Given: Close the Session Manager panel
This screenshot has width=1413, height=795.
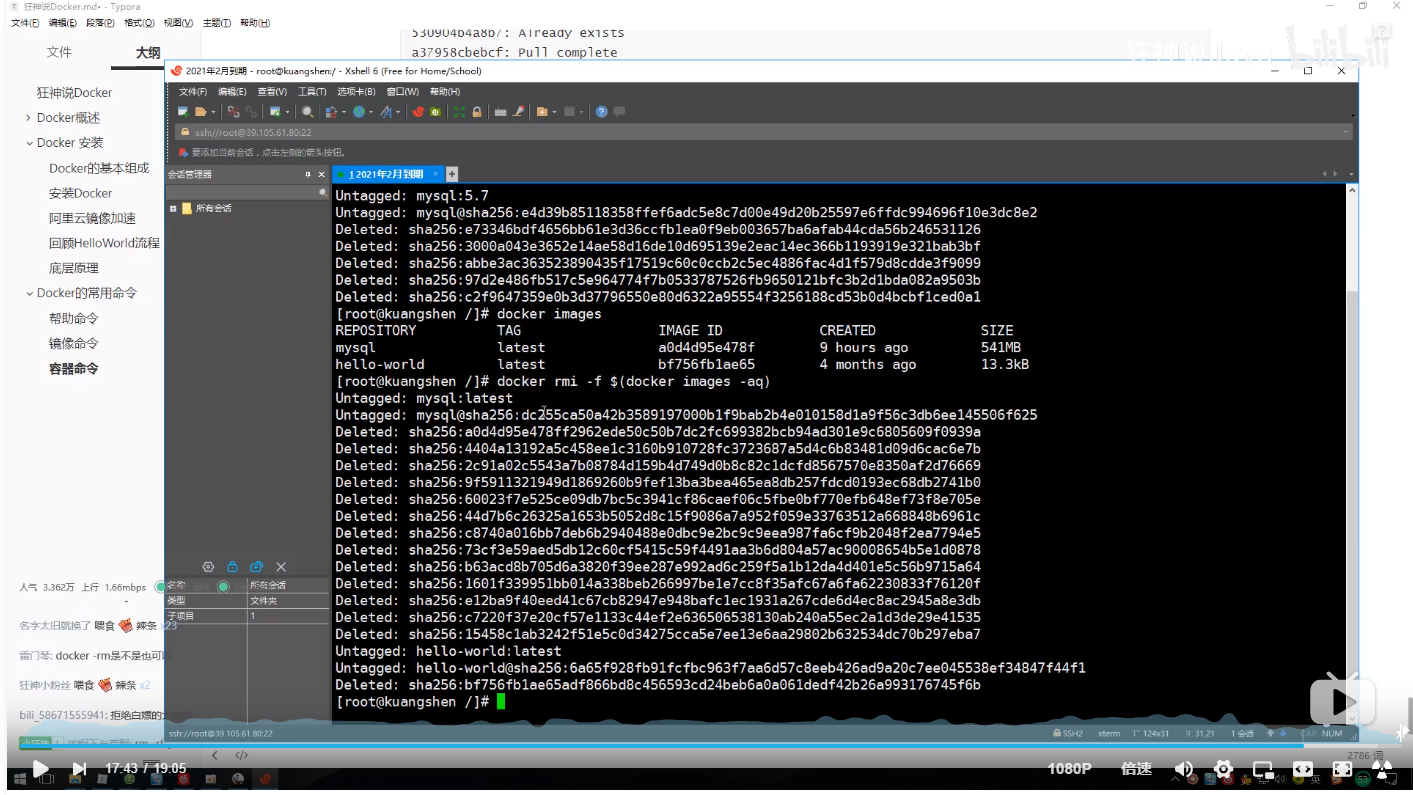Looking at the screenshot, I should [321, 174].
